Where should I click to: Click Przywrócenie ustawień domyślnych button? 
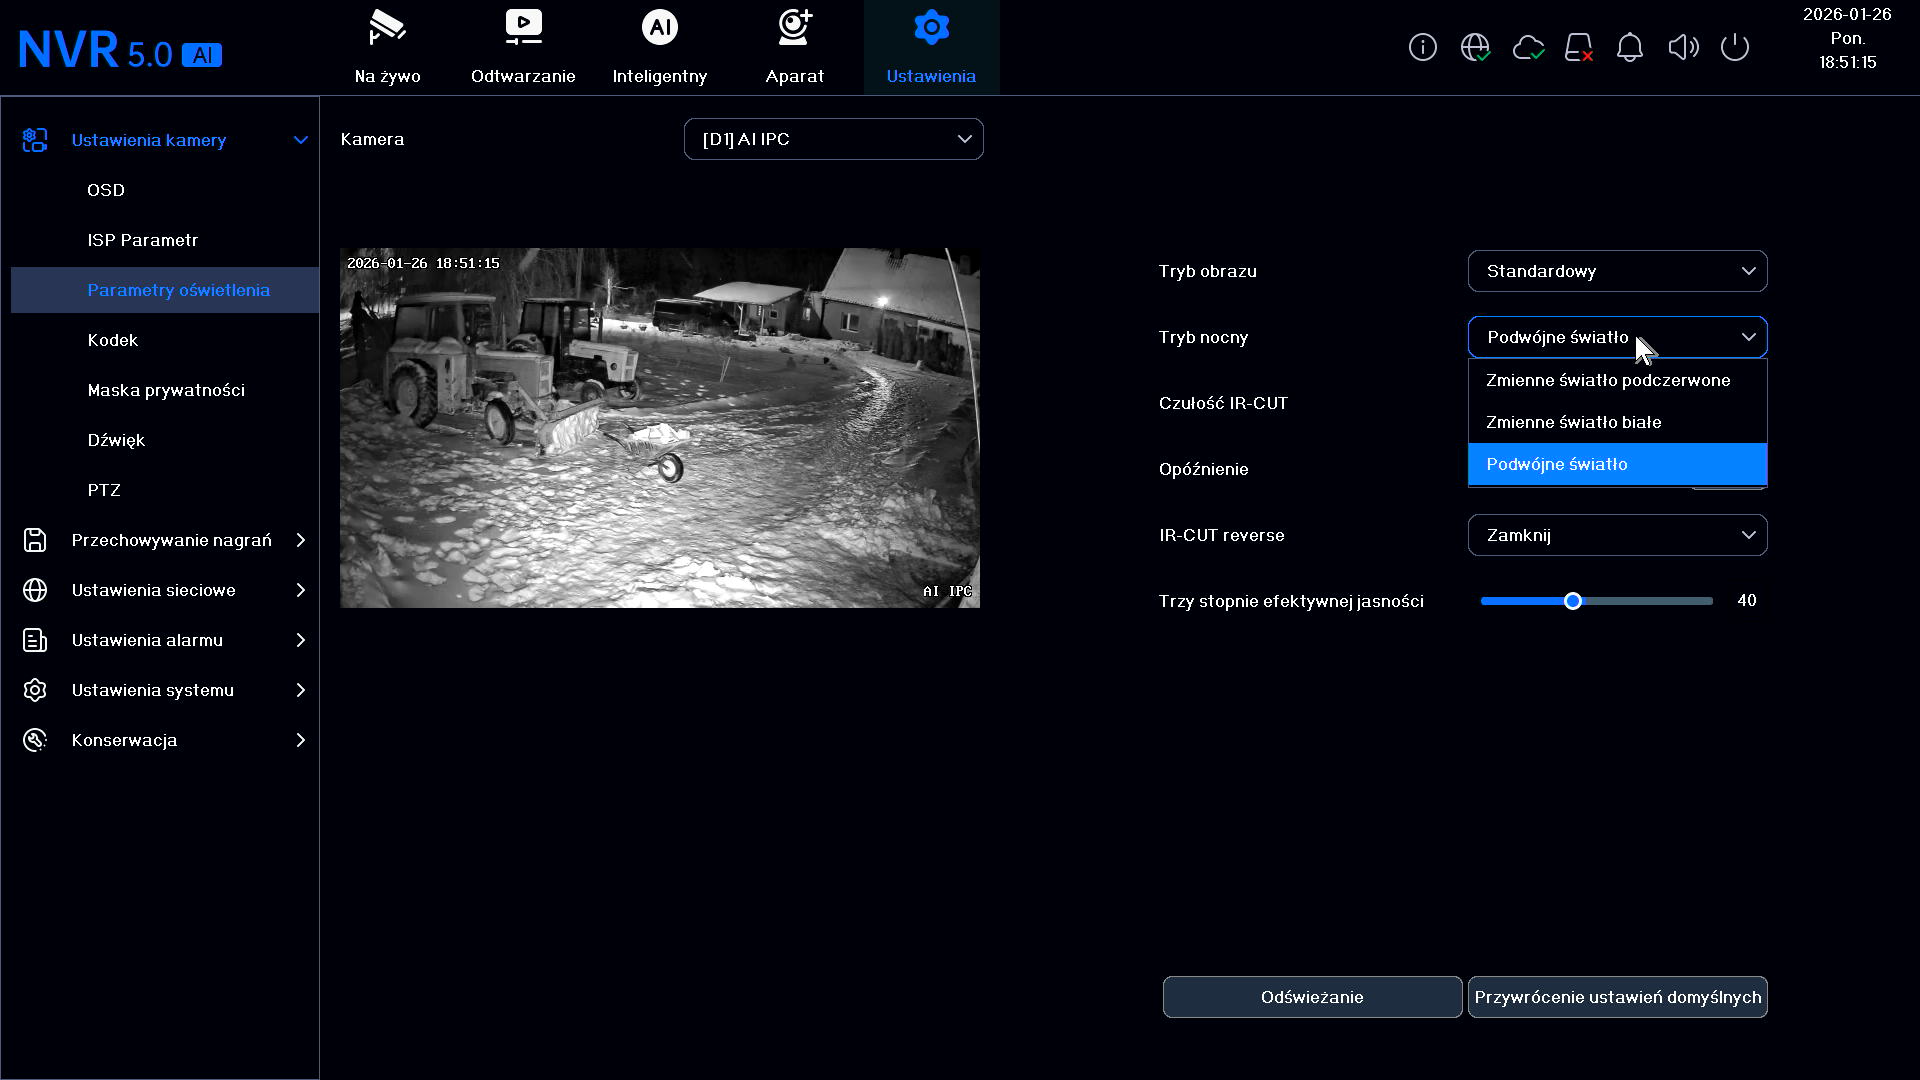click(x=1617, y=997)
